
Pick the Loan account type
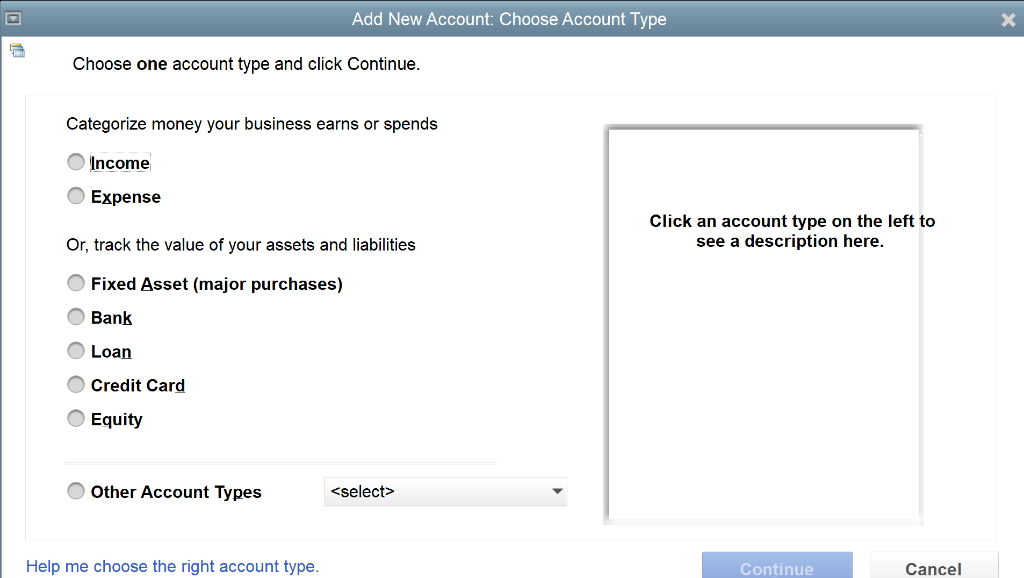coord(76,350)
